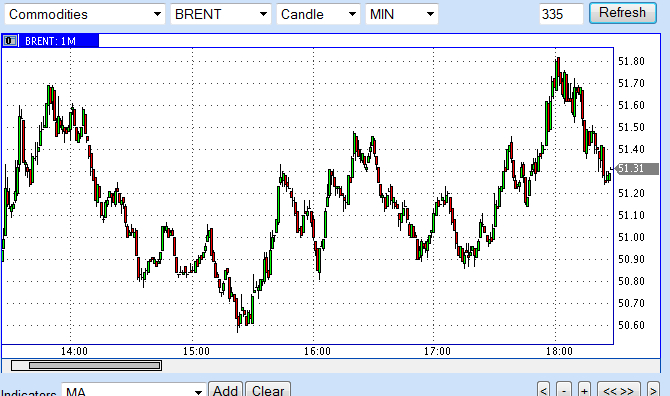
Task: Click the < scroll-left chart button
Action: (544, 390)
